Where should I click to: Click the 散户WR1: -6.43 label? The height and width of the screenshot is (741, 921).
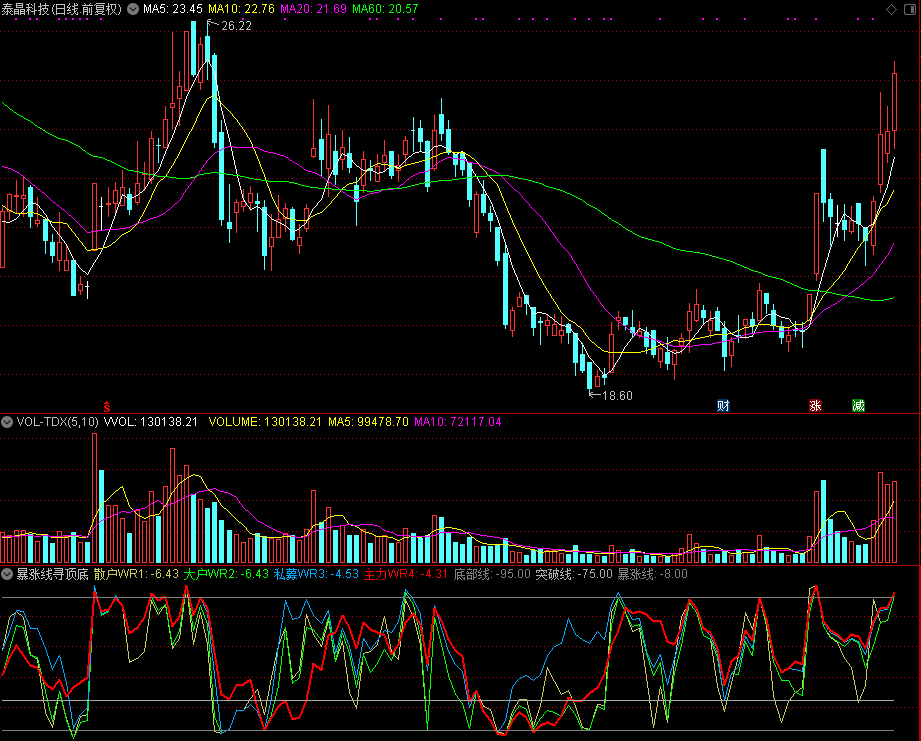coord(136,574)
